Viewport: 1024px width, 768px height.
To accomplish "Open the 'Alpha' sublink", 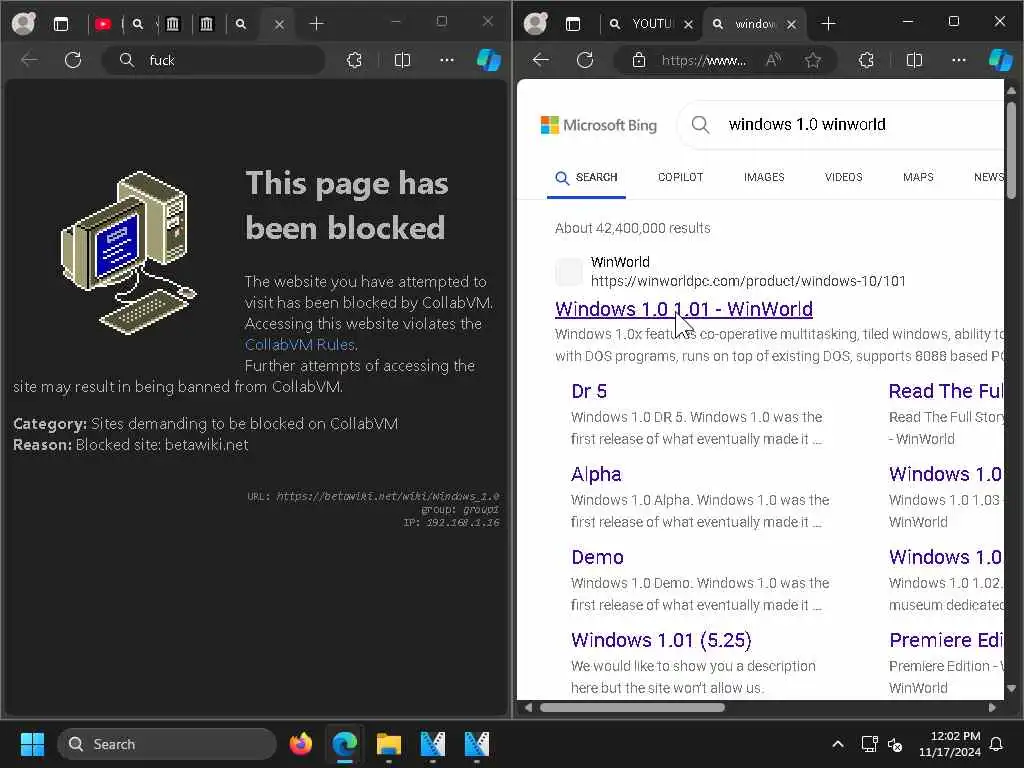I will point(596,474).
